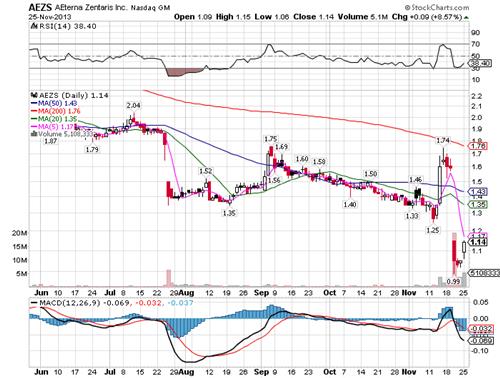Click the 5108333 volume tag at right

pyautogui.click(x=484, y=273)
